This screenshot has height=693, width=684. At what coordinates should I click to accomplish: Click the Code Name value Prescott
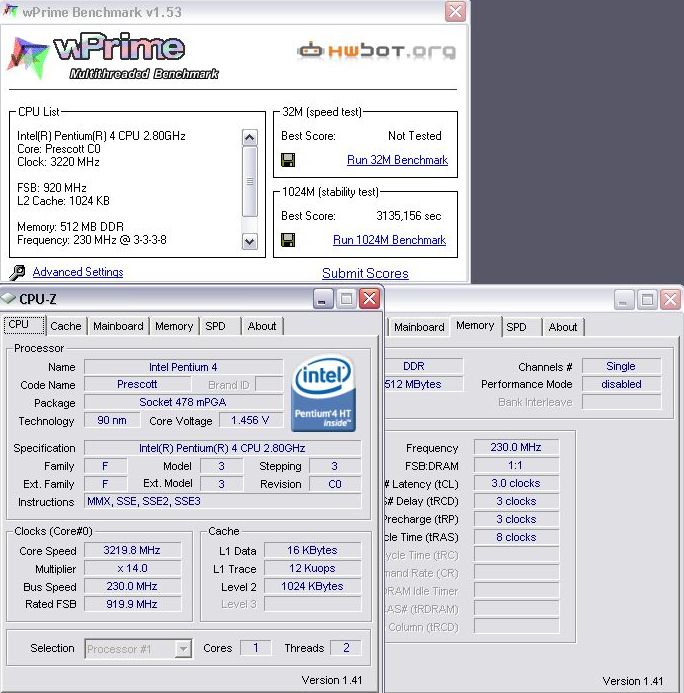pyautogui.click(x=137, y=384)
